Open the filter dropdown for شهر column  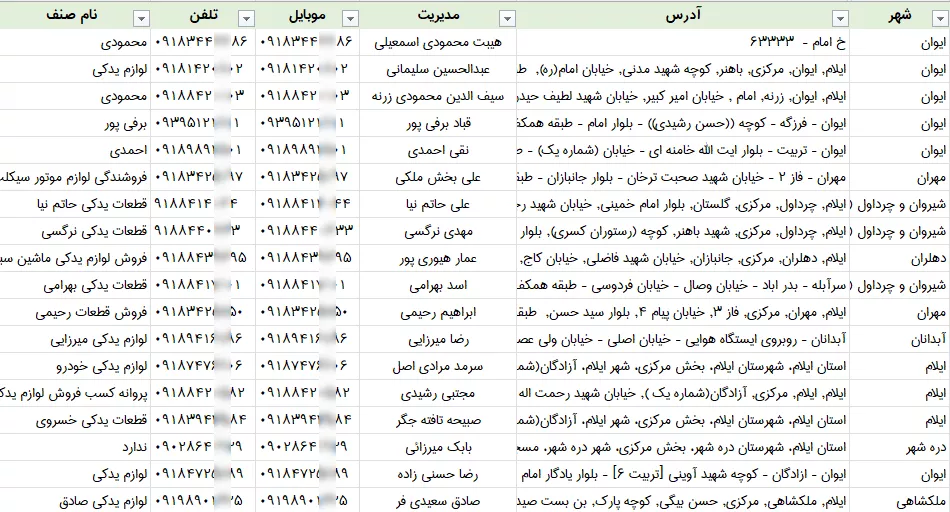(939, 19)
